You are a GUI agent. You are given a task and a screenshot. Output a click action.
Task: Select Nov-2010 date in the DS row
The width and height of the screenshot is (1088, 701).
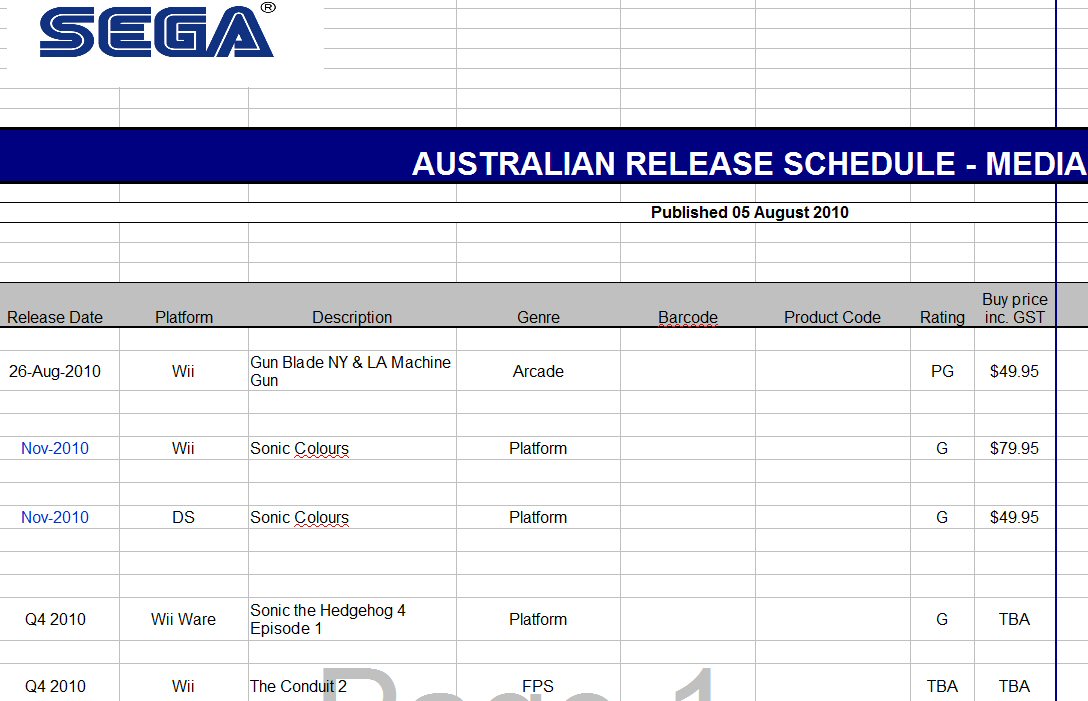[60, 517]
